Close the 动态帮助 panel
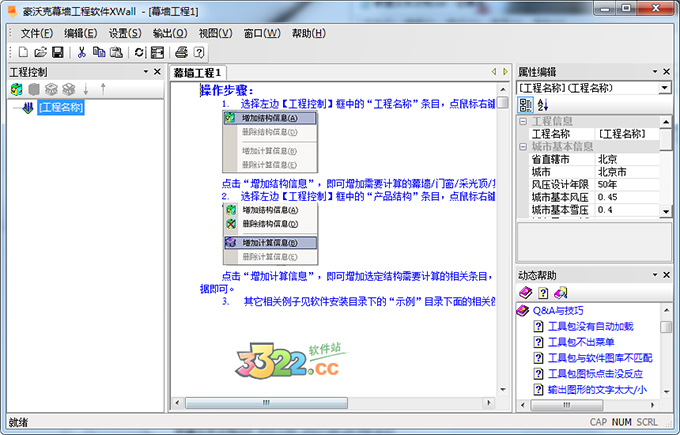The height and width of the screenshot is (435, 680). (667, 275)
